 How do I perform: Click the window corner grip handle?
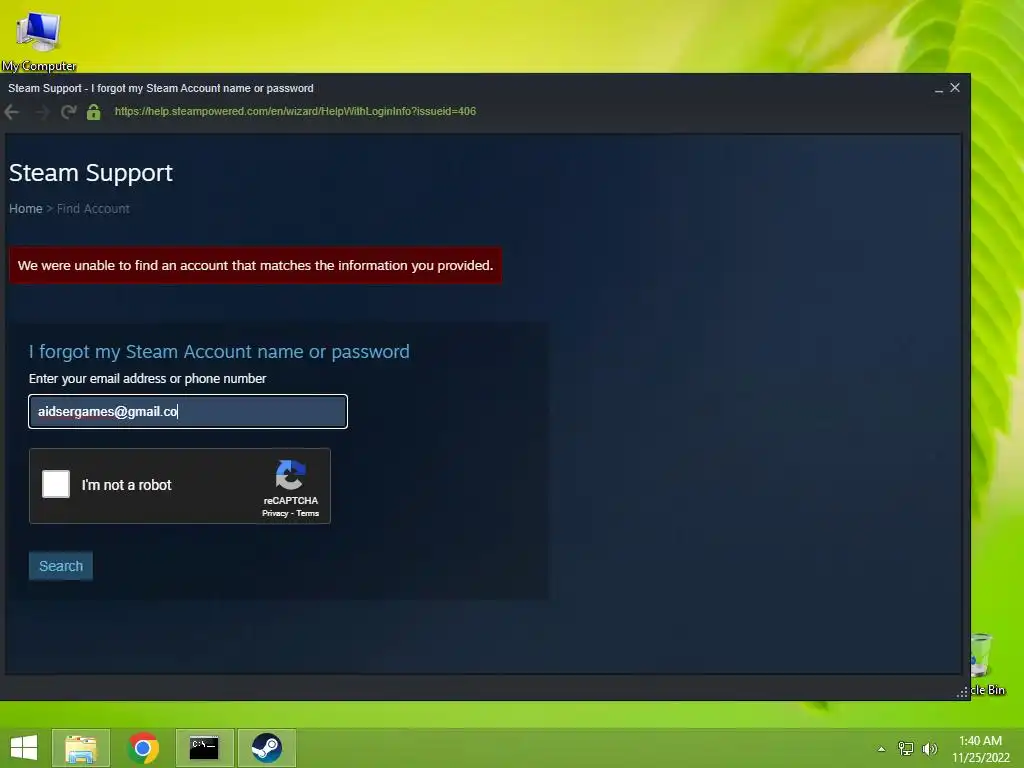point(963,692)
